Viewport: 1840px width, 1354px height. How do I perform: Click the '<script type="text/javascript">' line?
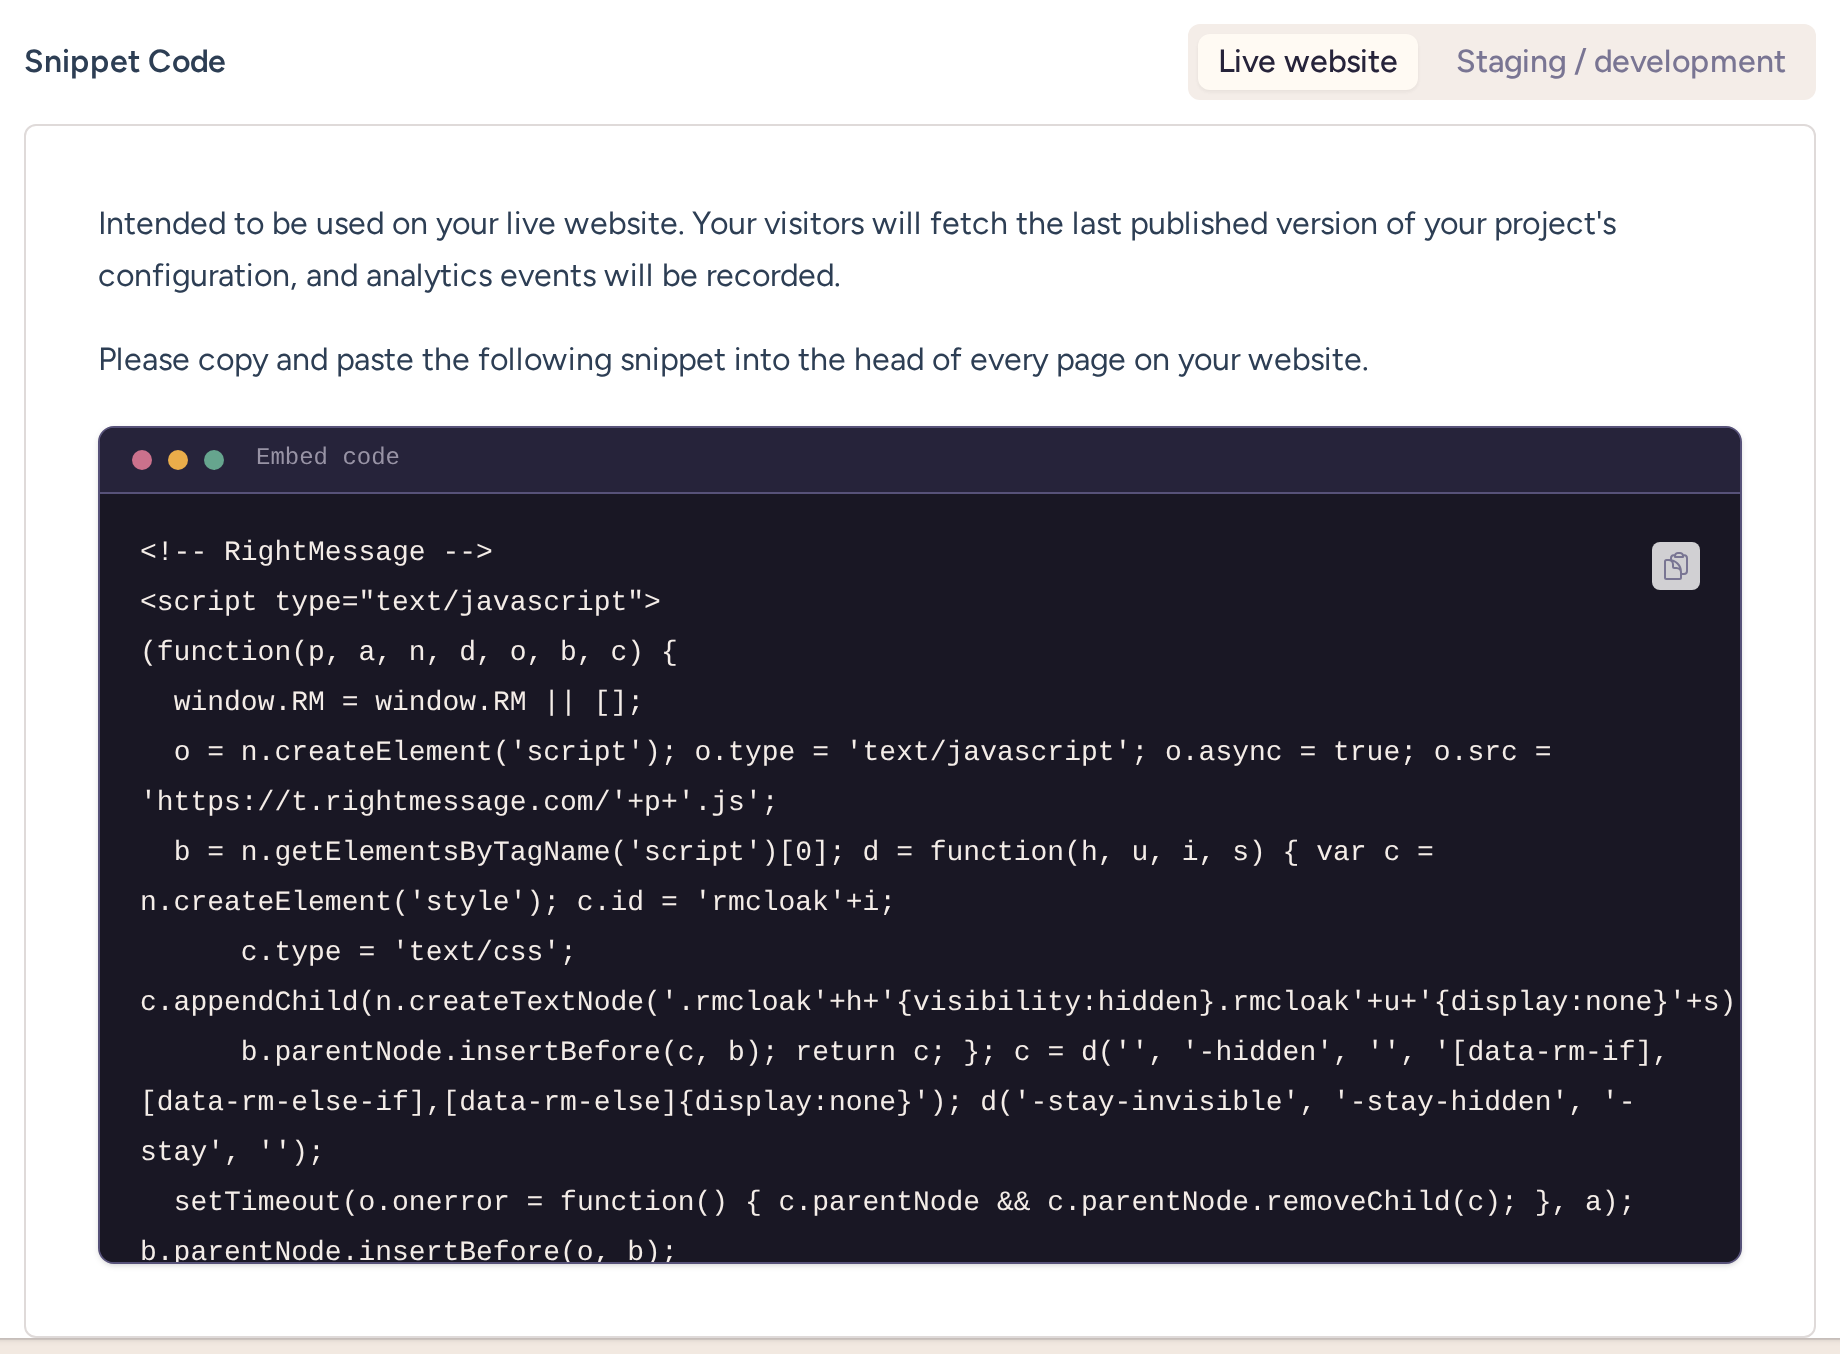(400, 602)
